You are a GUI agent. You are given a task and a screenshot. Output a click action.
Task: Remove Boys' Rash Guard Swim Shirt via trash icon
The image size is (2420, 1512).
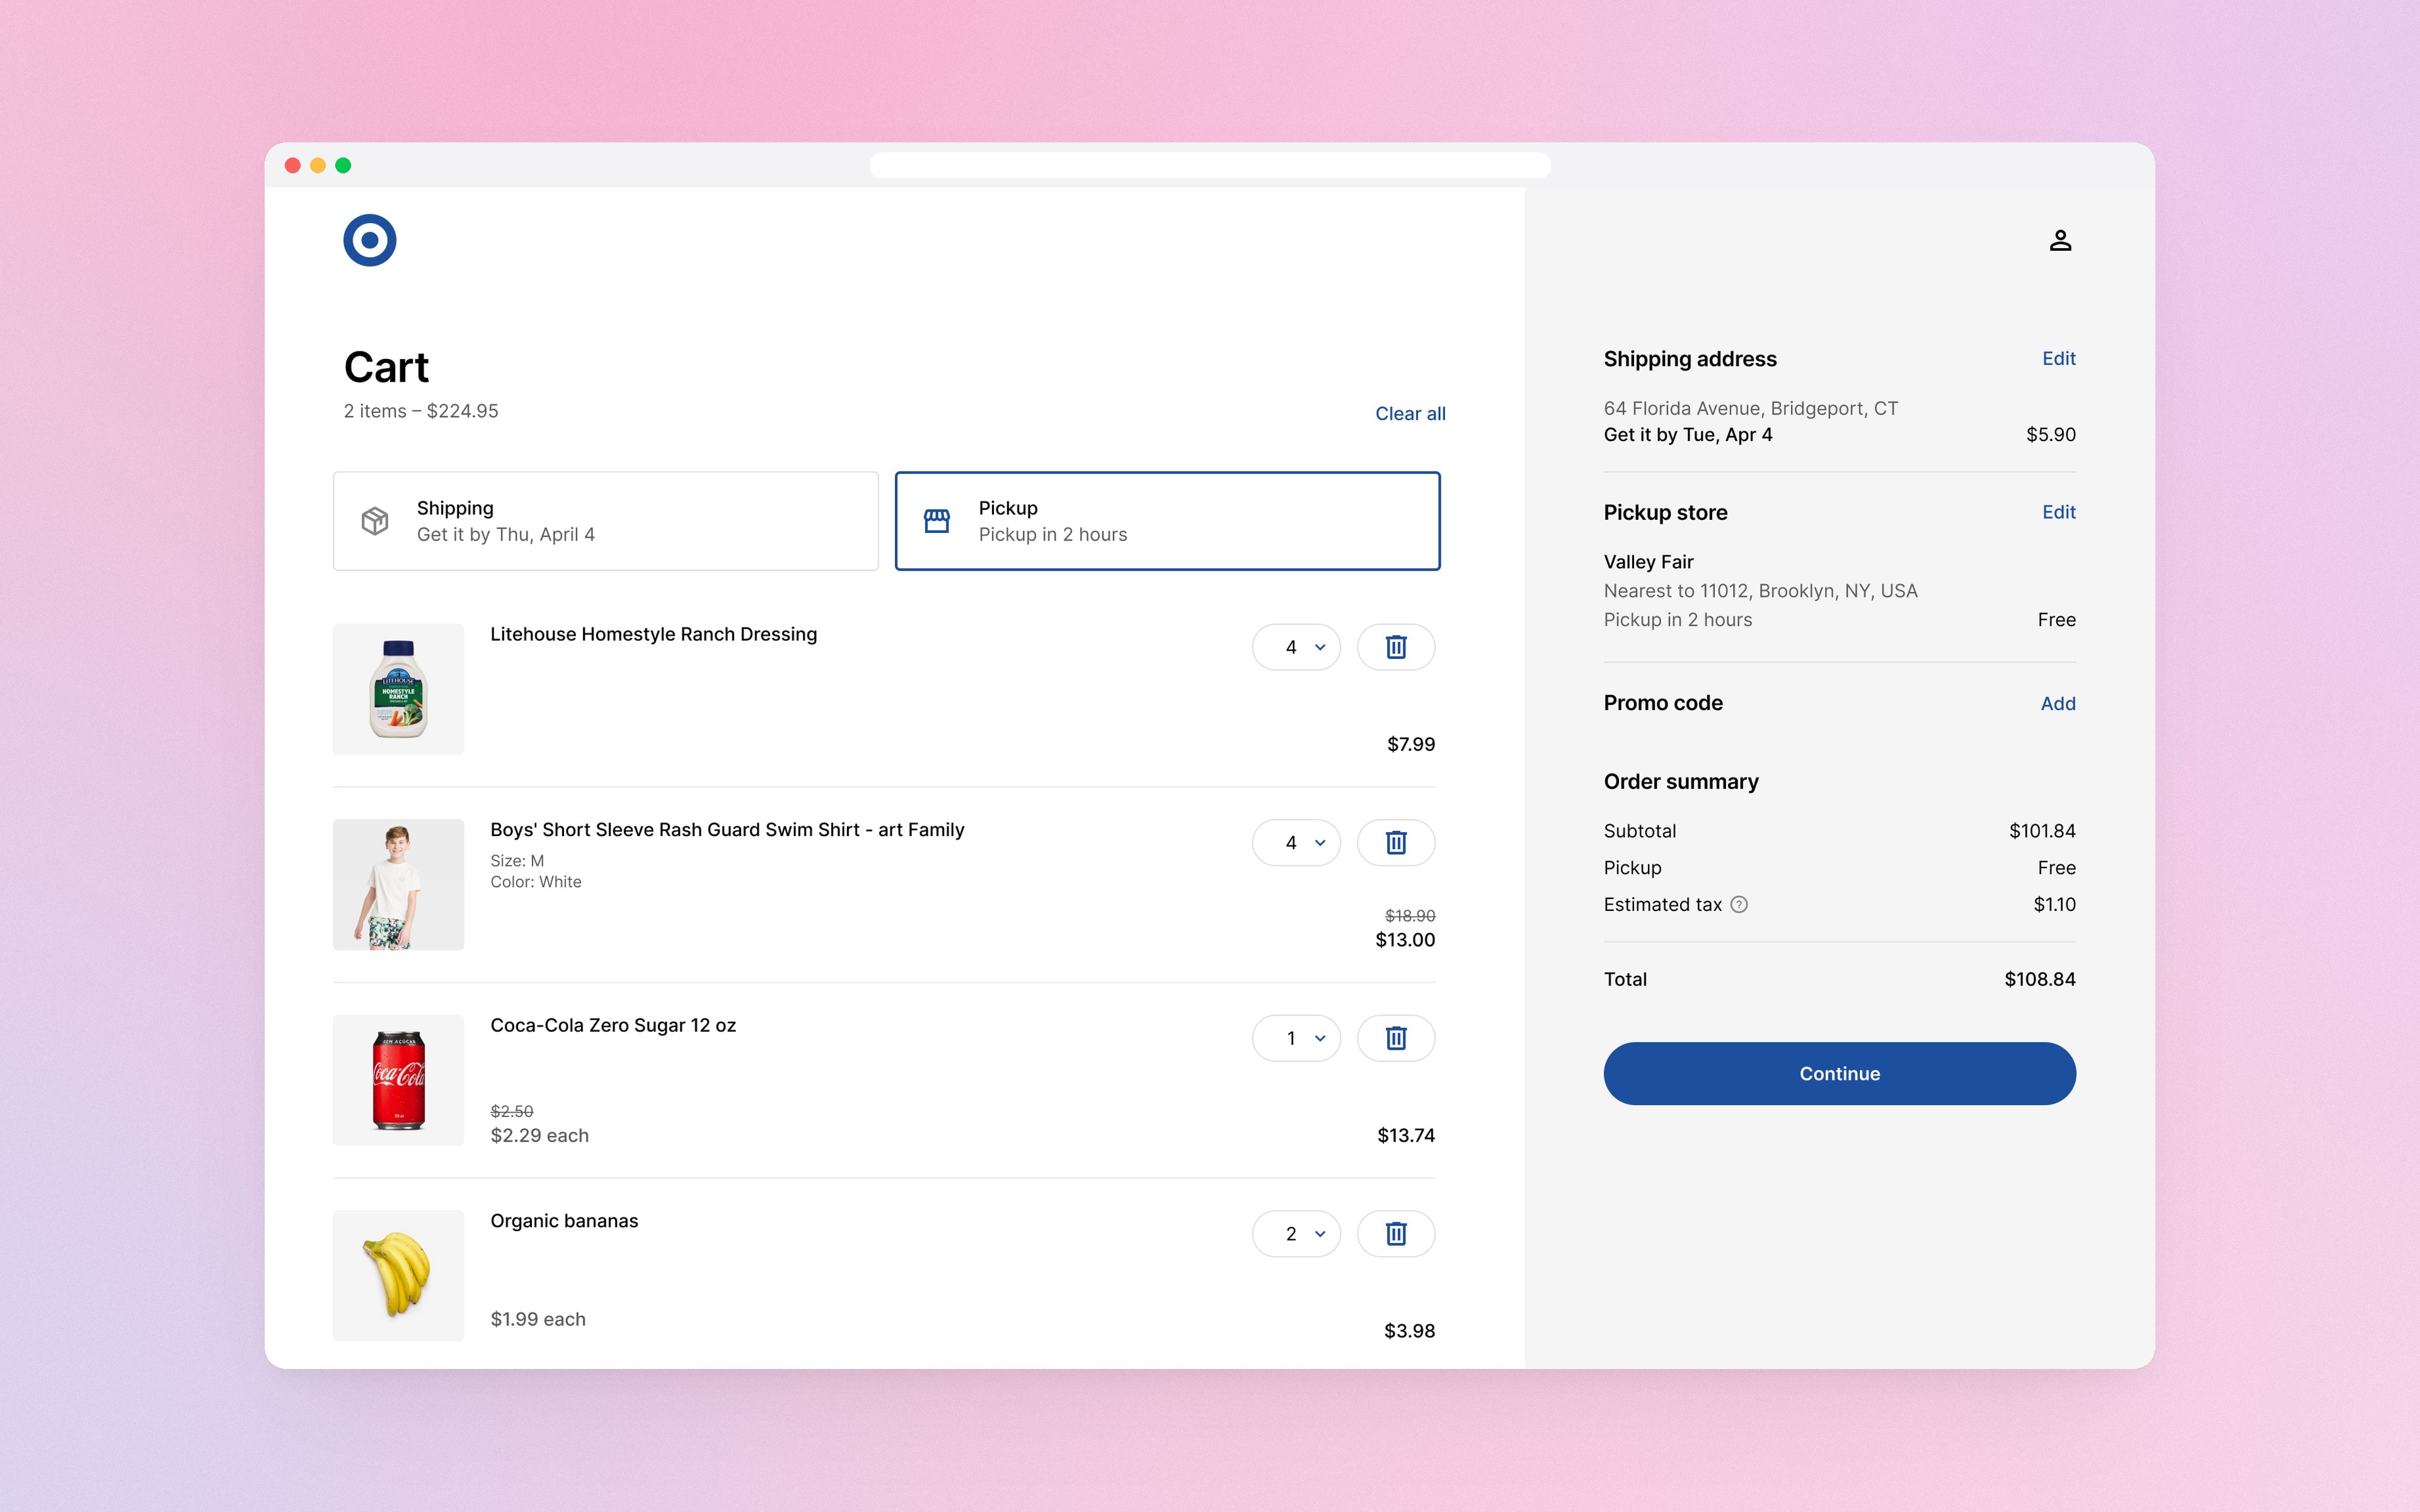click(x=1395, y=843)
